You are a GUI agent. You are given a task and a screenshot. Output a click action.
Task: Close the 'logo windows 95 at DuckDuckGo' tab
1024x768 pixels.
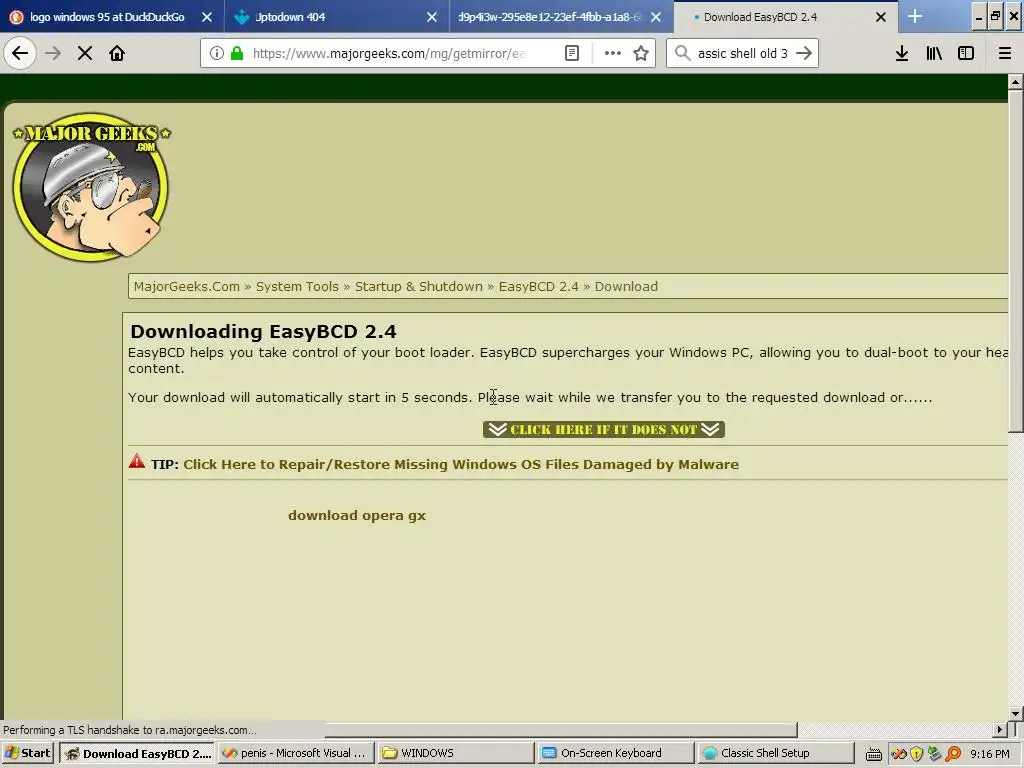[x=207, y=17]
